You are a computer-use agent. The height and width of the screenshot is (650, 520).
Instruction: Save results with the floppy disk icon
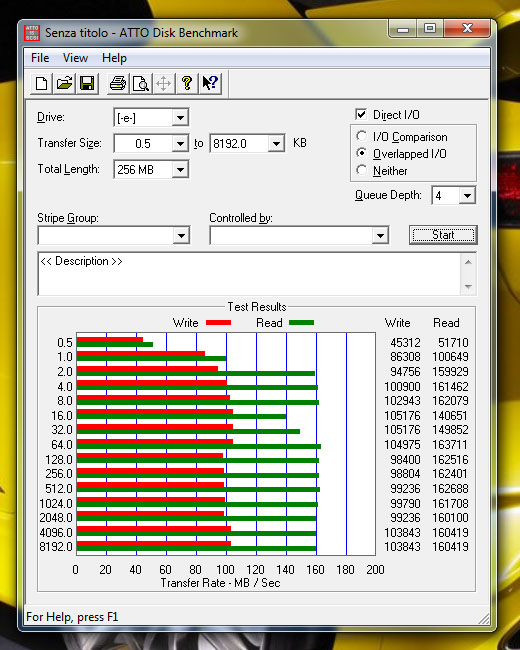(x=87, y=83)
